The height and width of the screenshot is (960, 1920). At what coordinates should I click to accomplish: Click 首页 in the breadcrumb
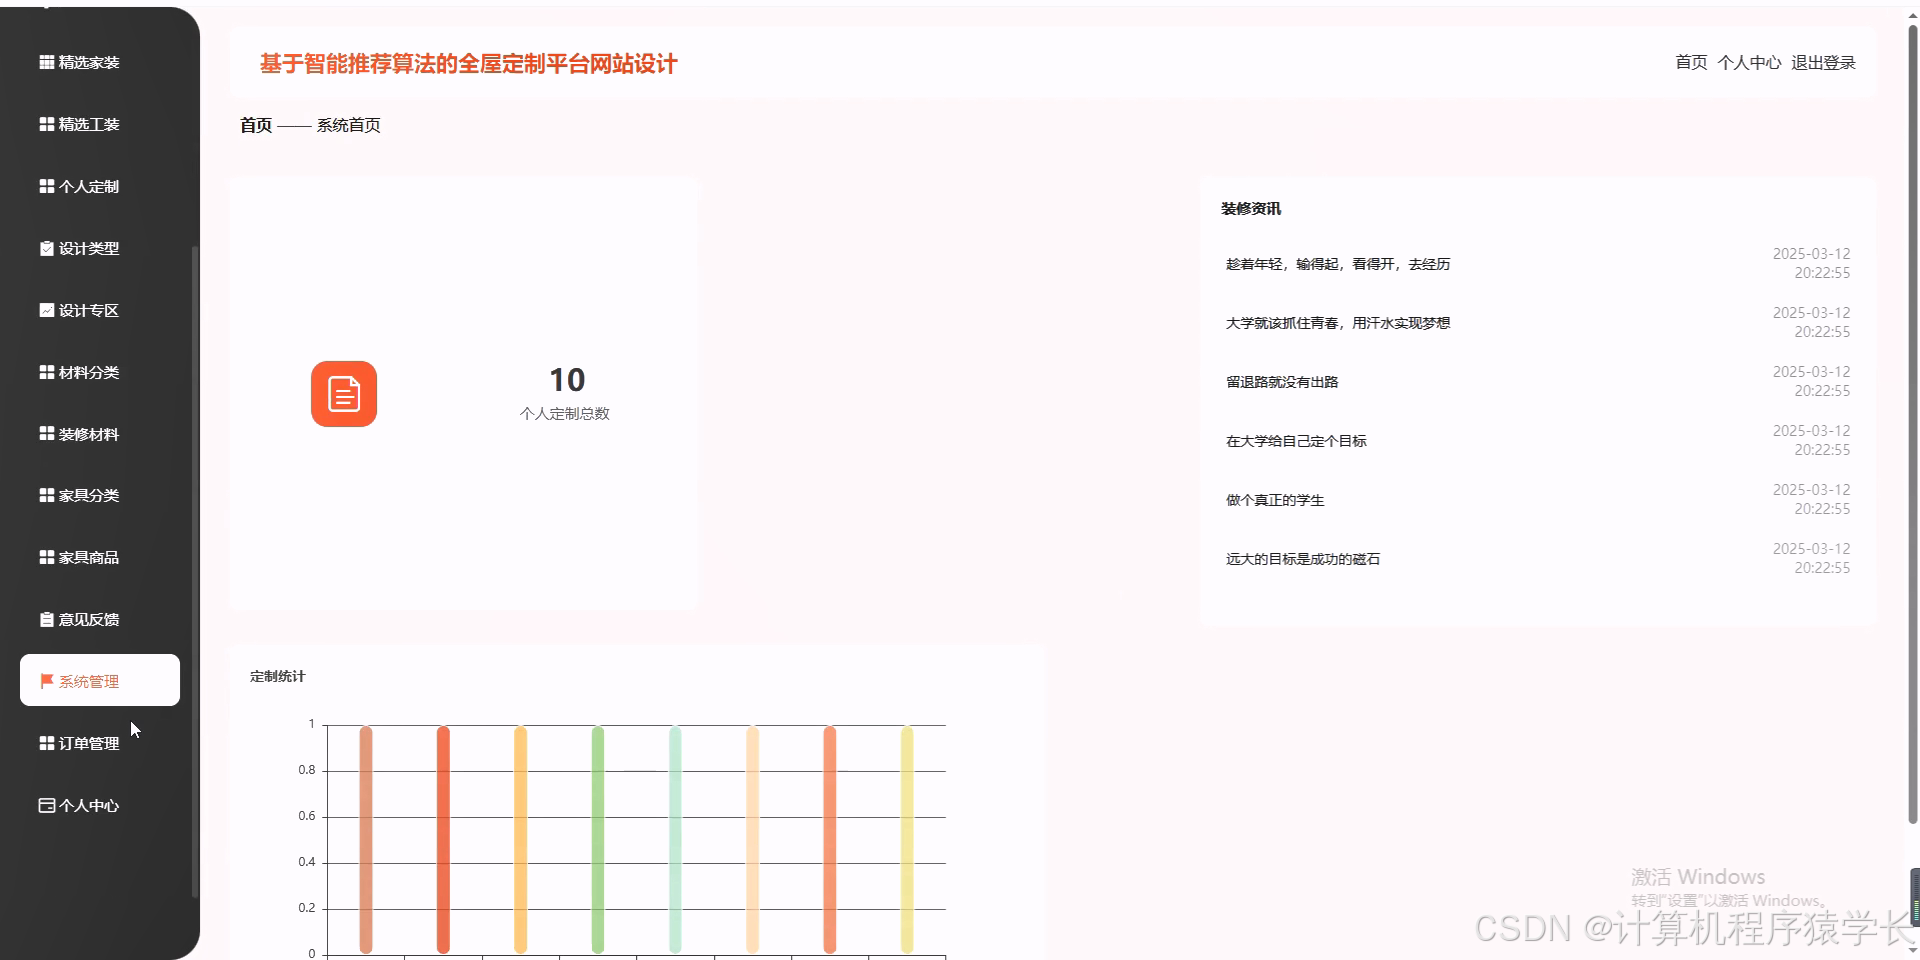[256, 125]
